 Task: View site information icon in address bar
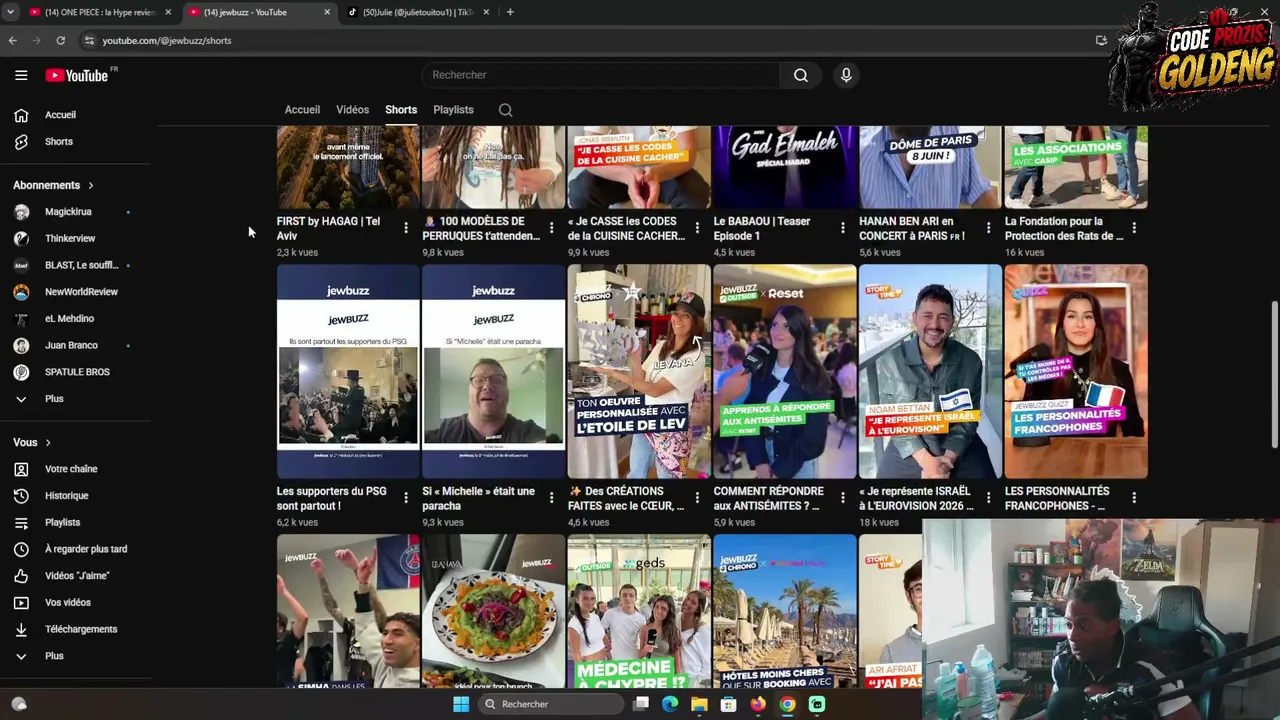click(89, 41)
